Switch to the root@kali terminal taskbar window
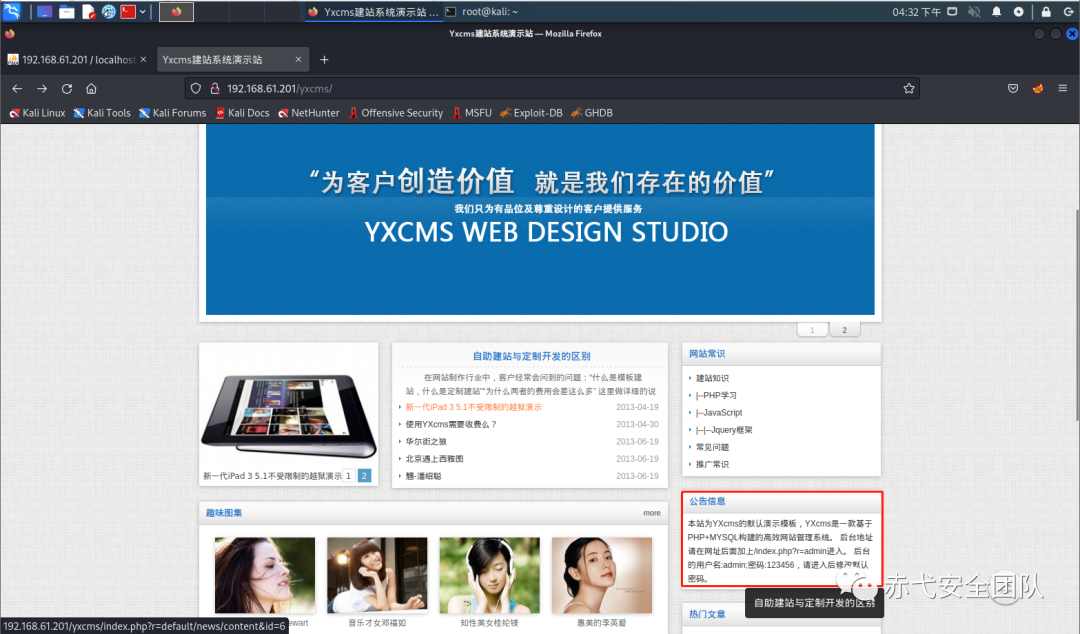The image size is (1080, 634). pyautogui.click(x=481, y=12)
